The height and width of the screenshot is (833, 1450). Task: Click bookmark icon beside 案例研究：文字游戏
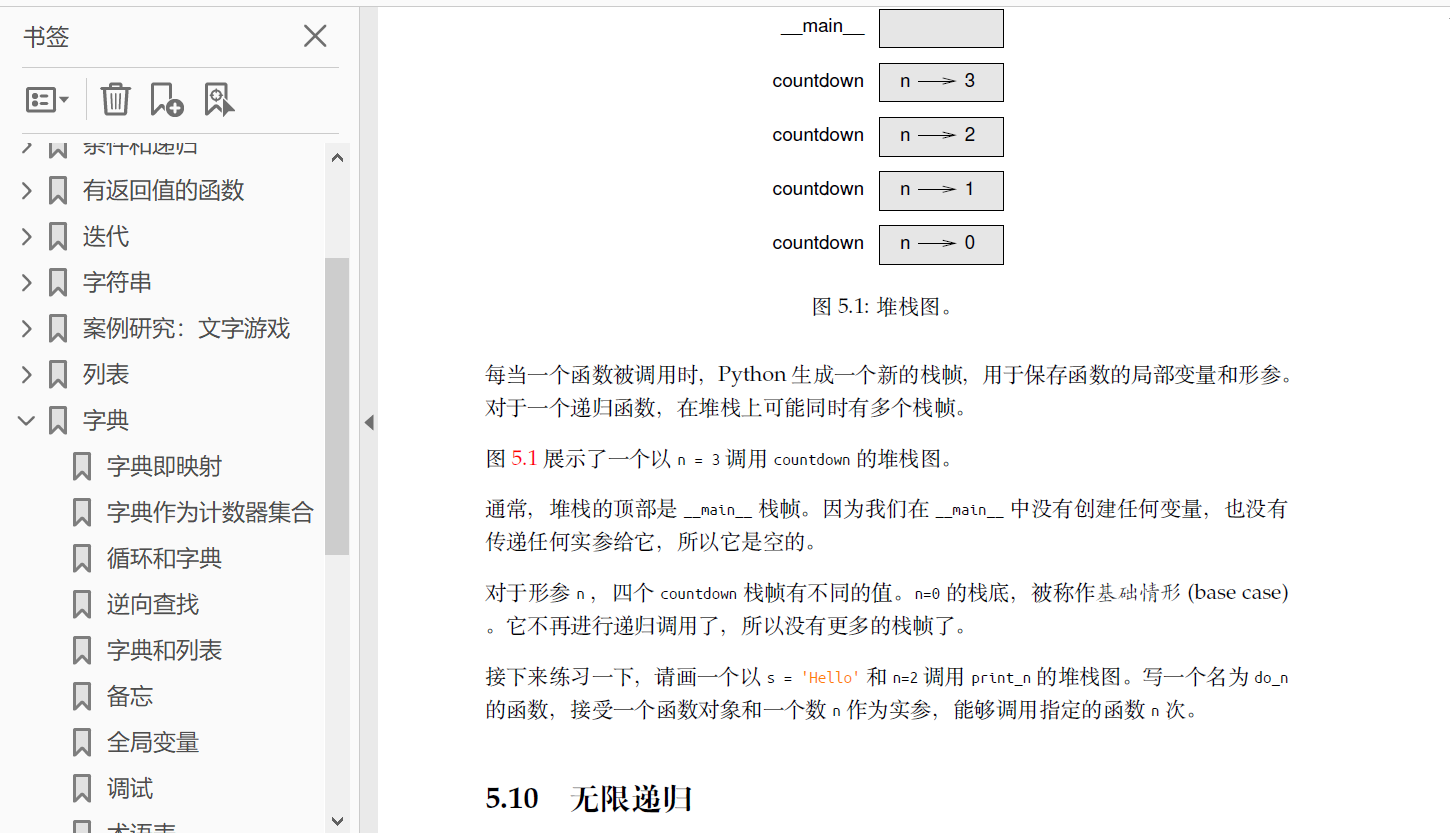pos(58,328)
